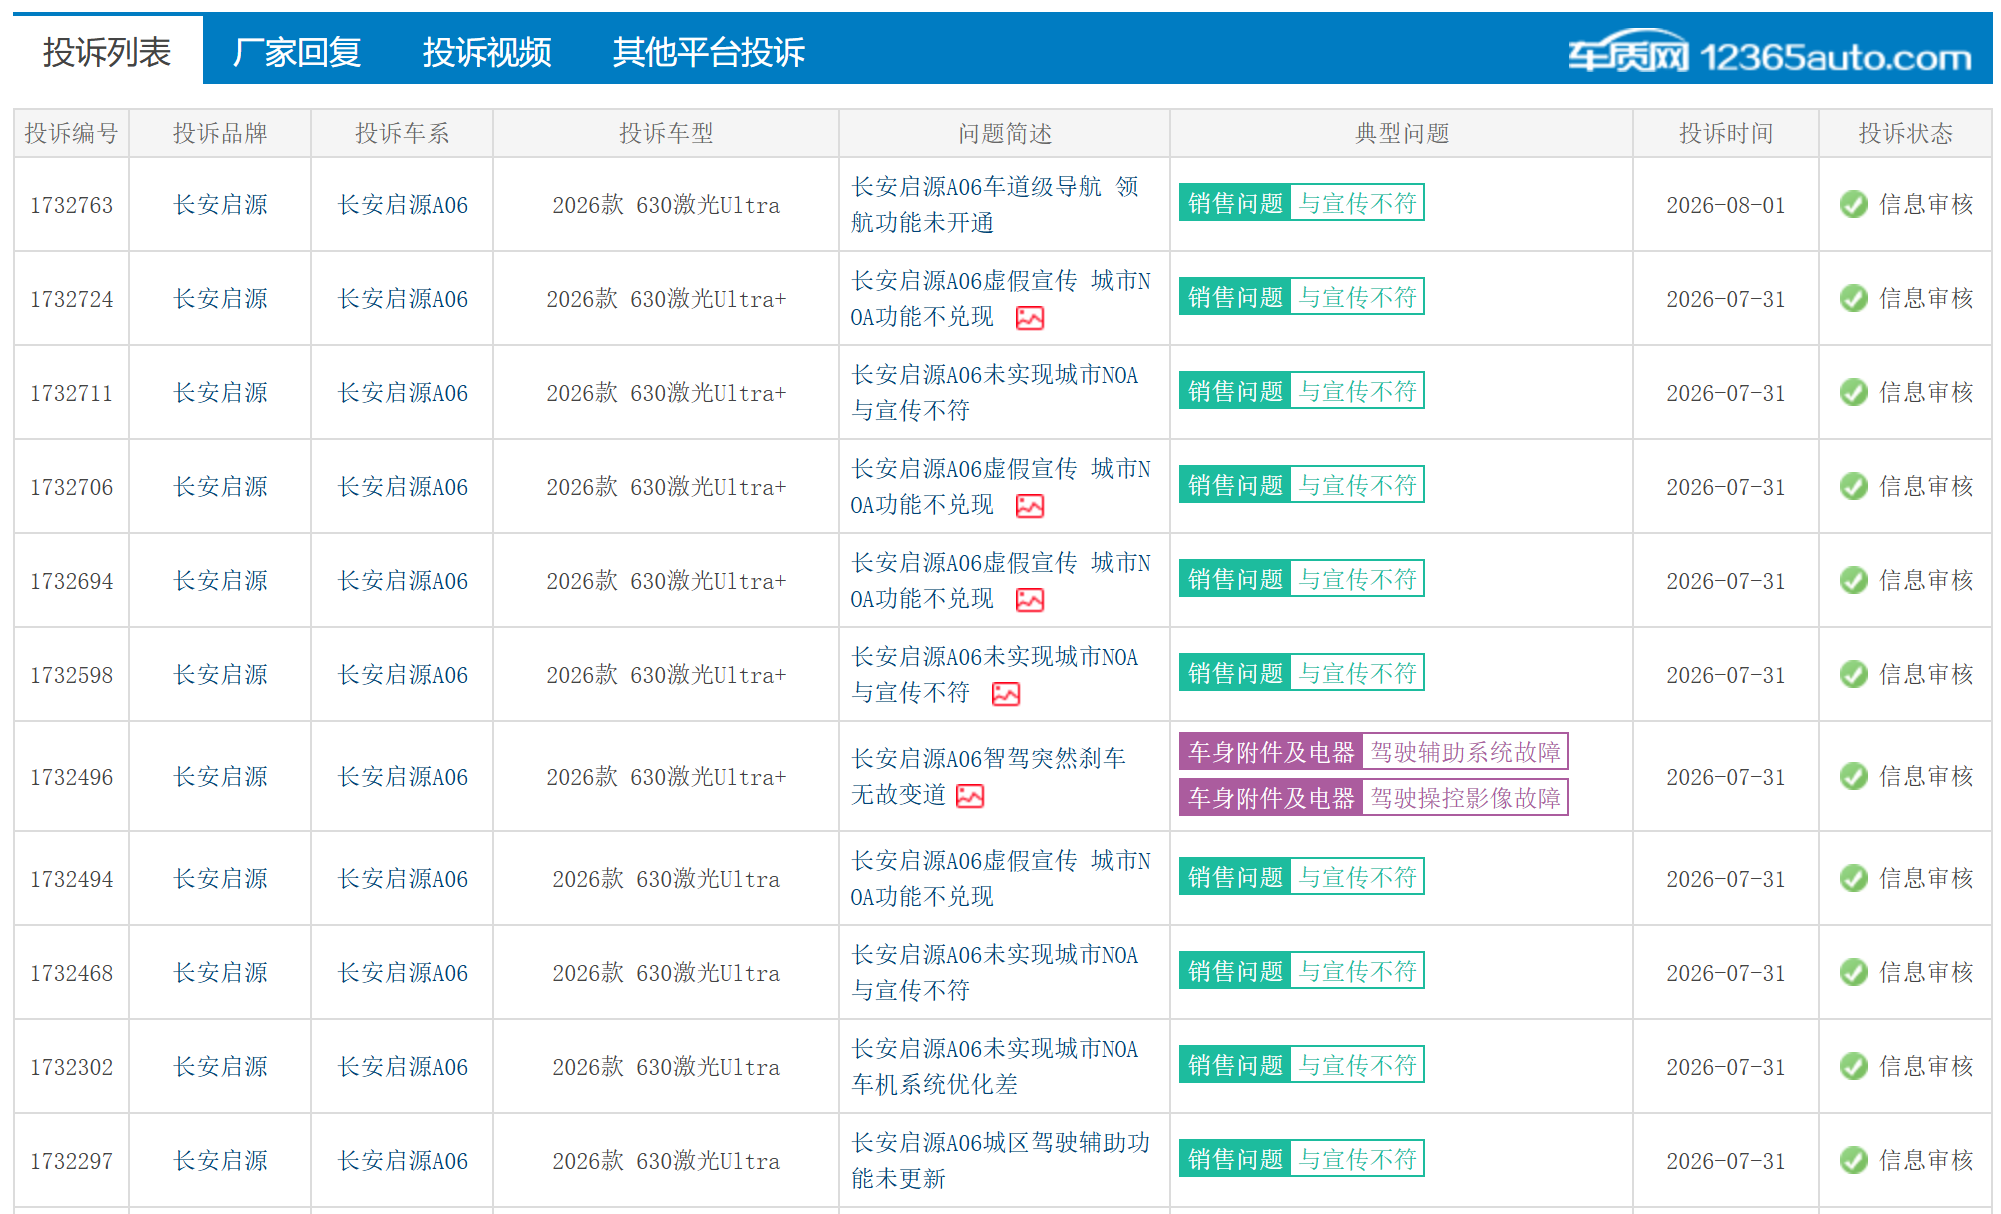Click 典型问题 column header
The height and width of the screenshot is (1214, 2001).
pos(1402,133)
